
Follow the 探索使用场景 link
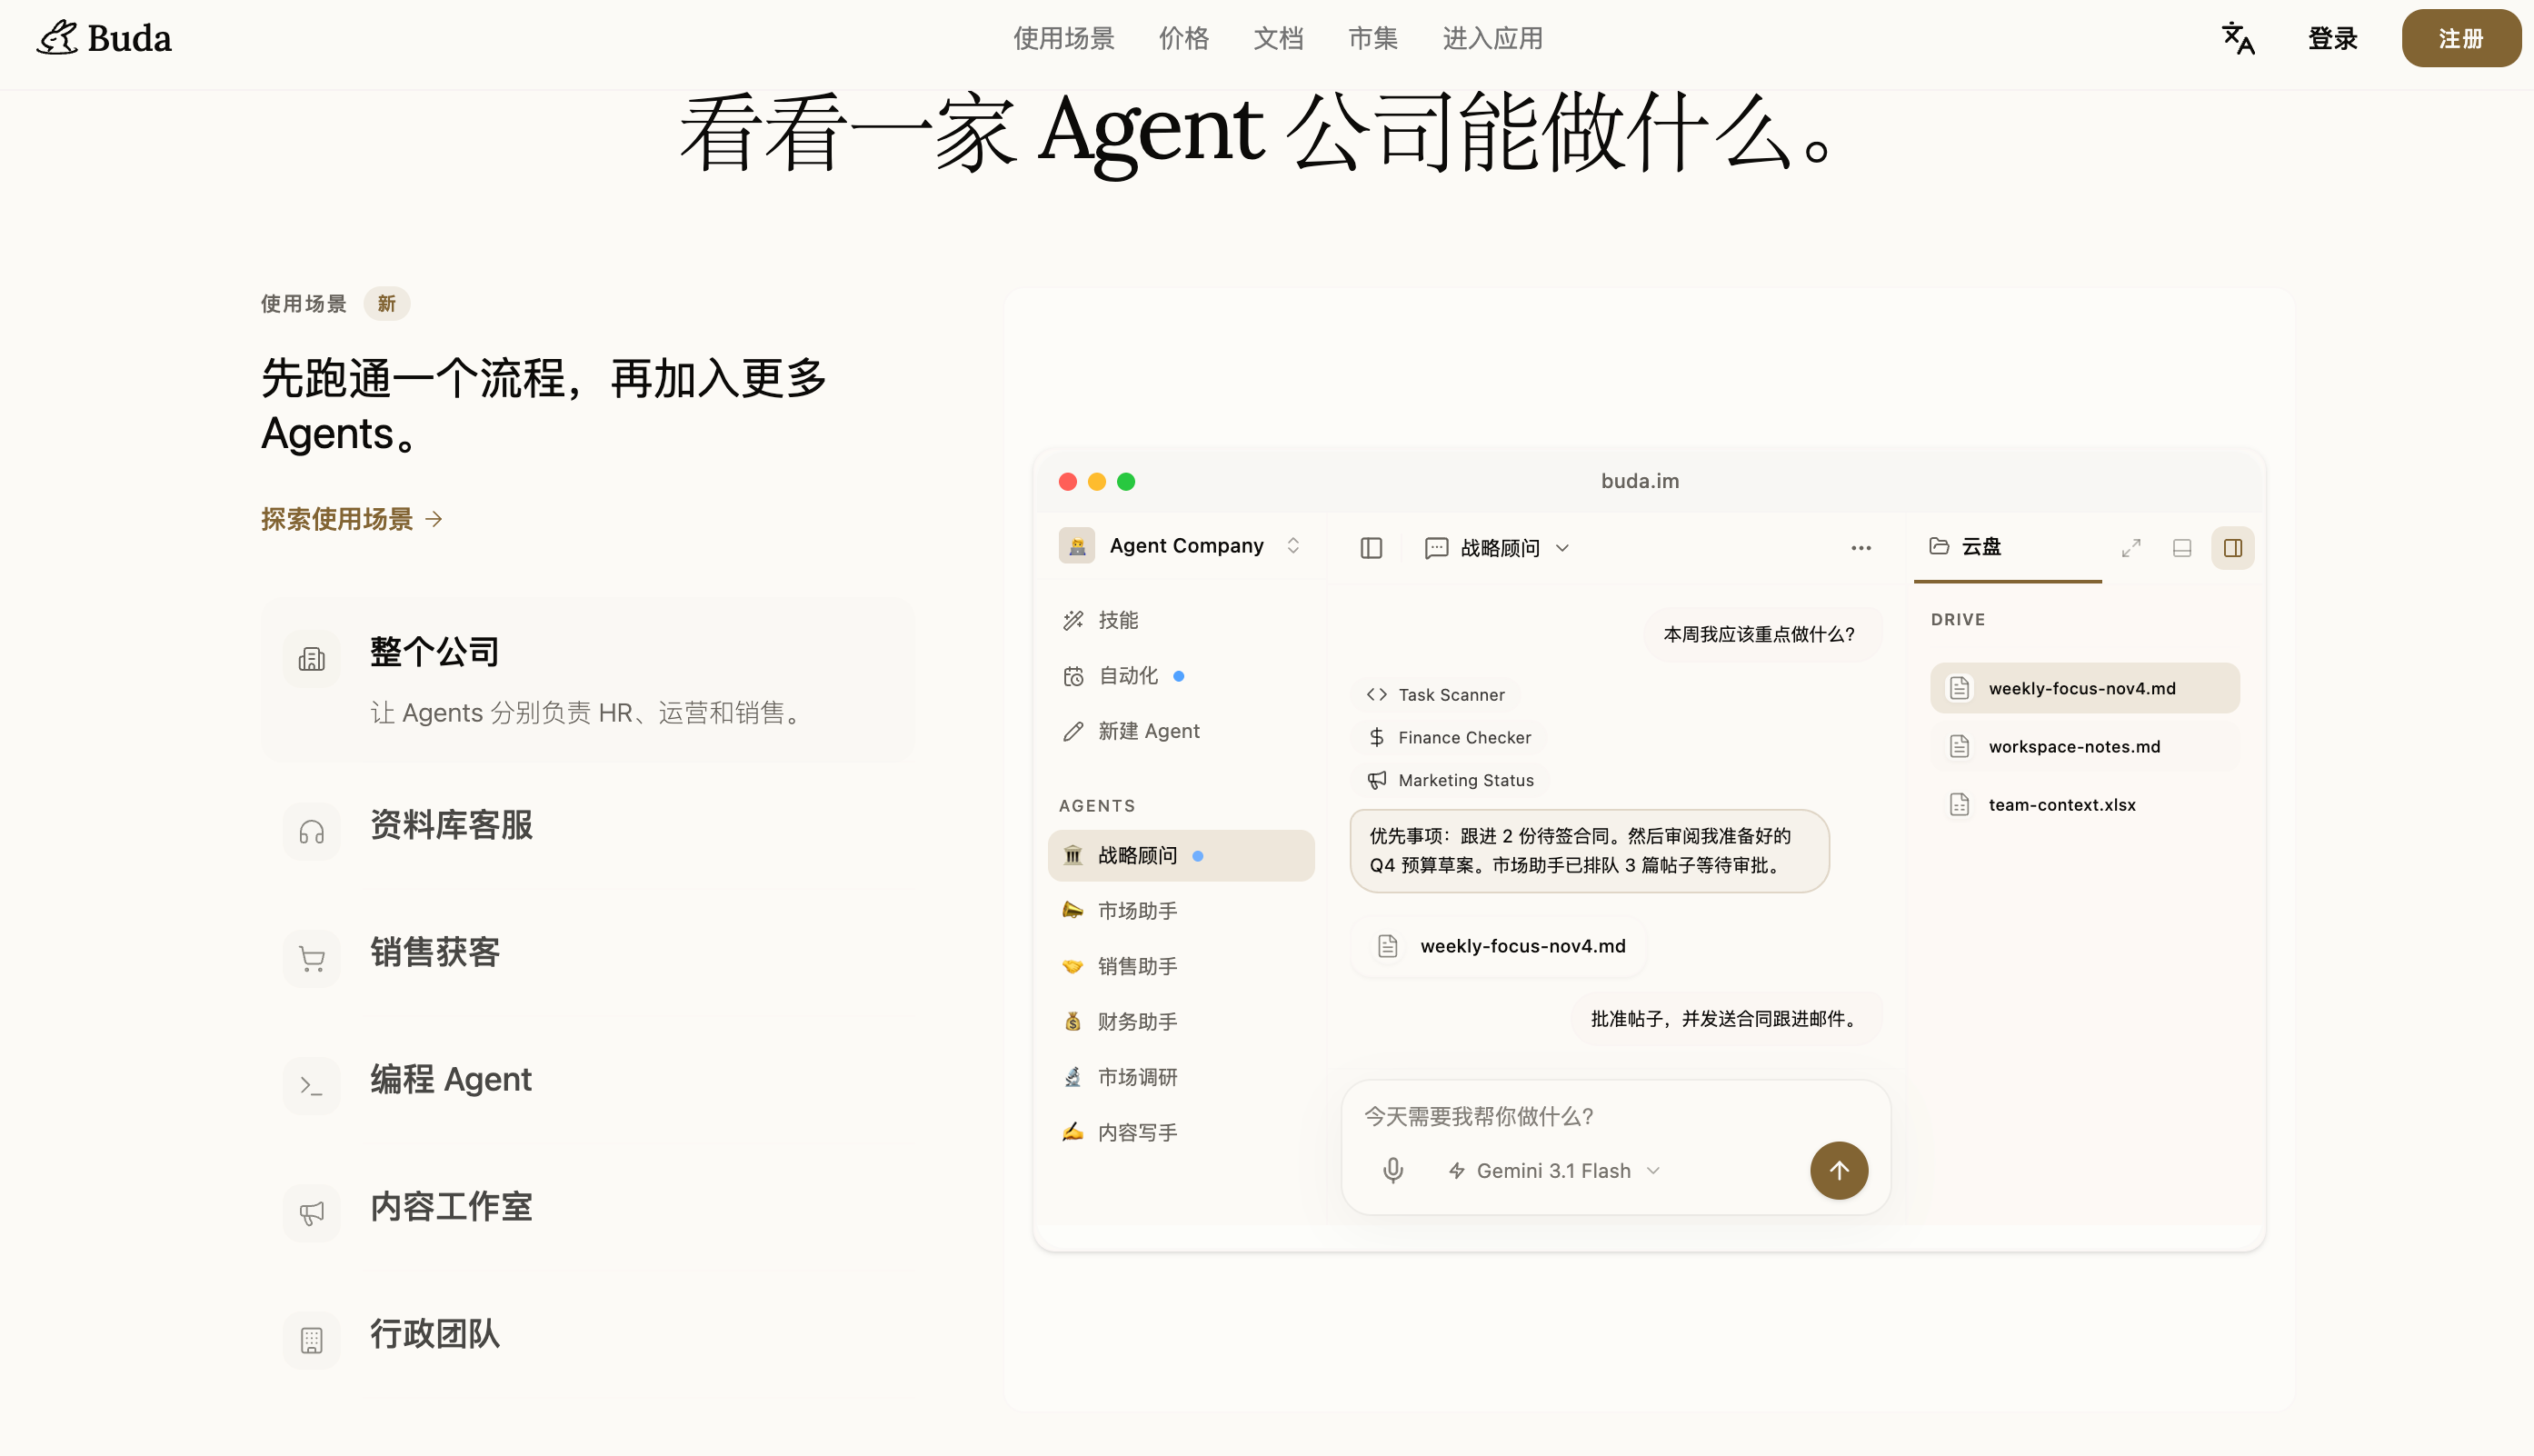point(351,519)
